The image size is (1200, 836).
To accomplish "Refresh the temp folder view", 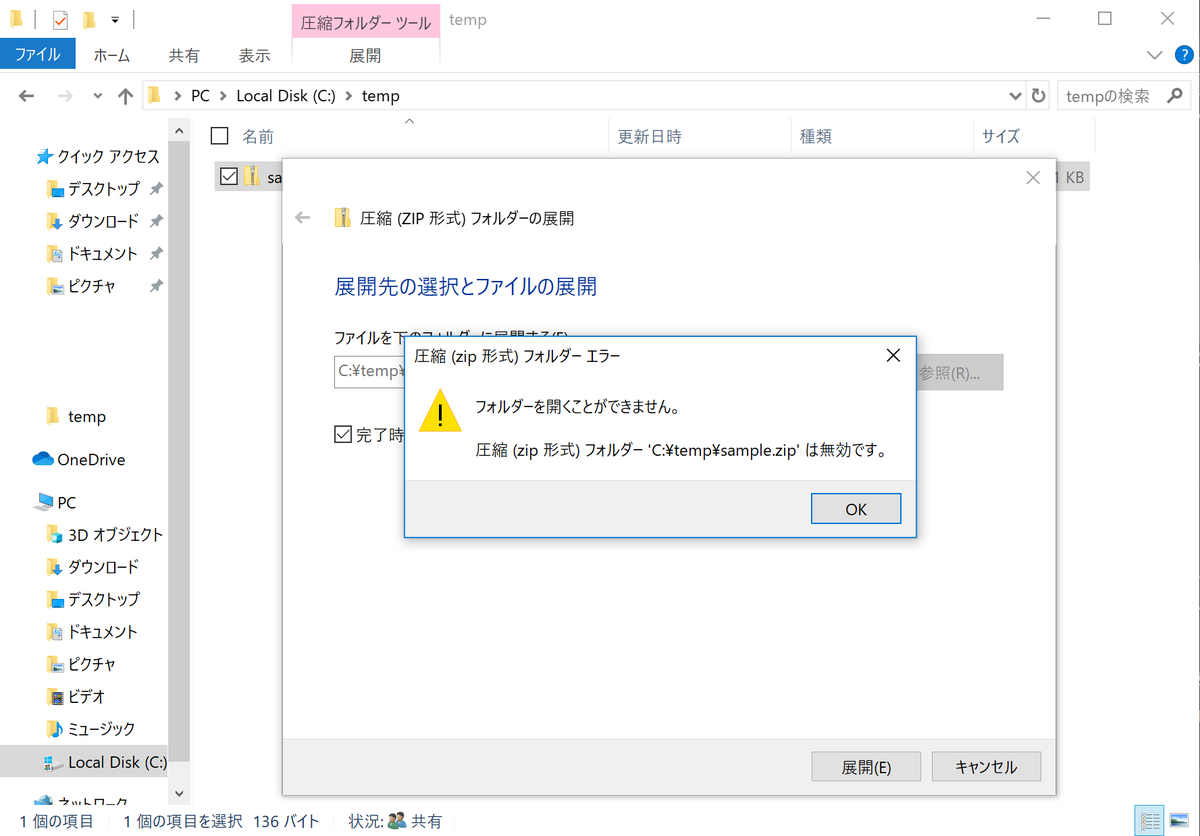I will (x=1038, y=96).
